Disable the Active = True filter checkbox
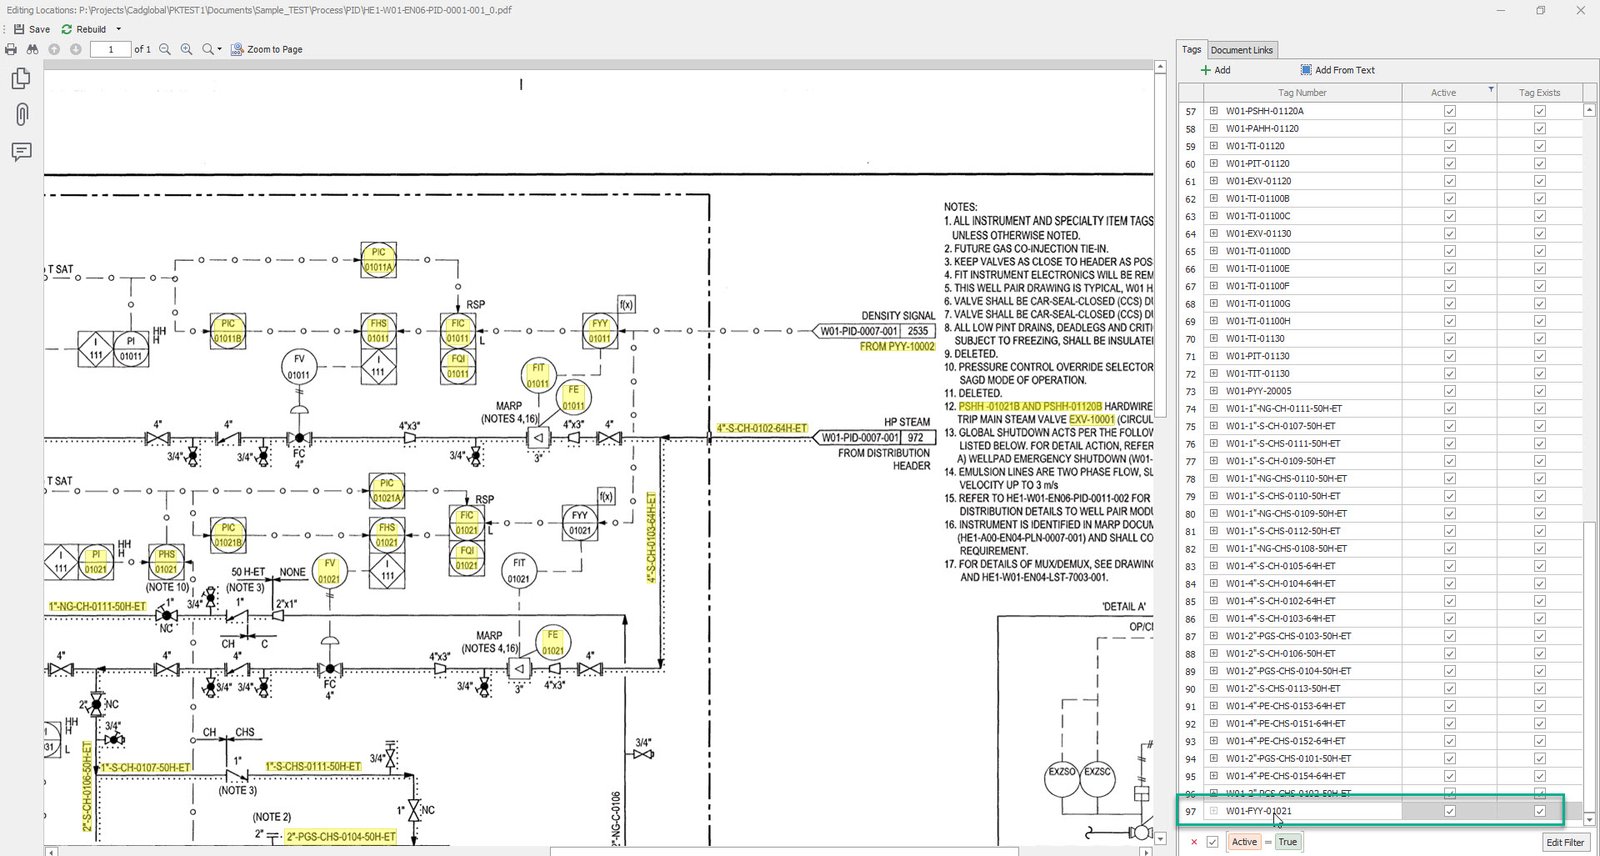This screenshot has height=856, width=1600. point(1212,842)
